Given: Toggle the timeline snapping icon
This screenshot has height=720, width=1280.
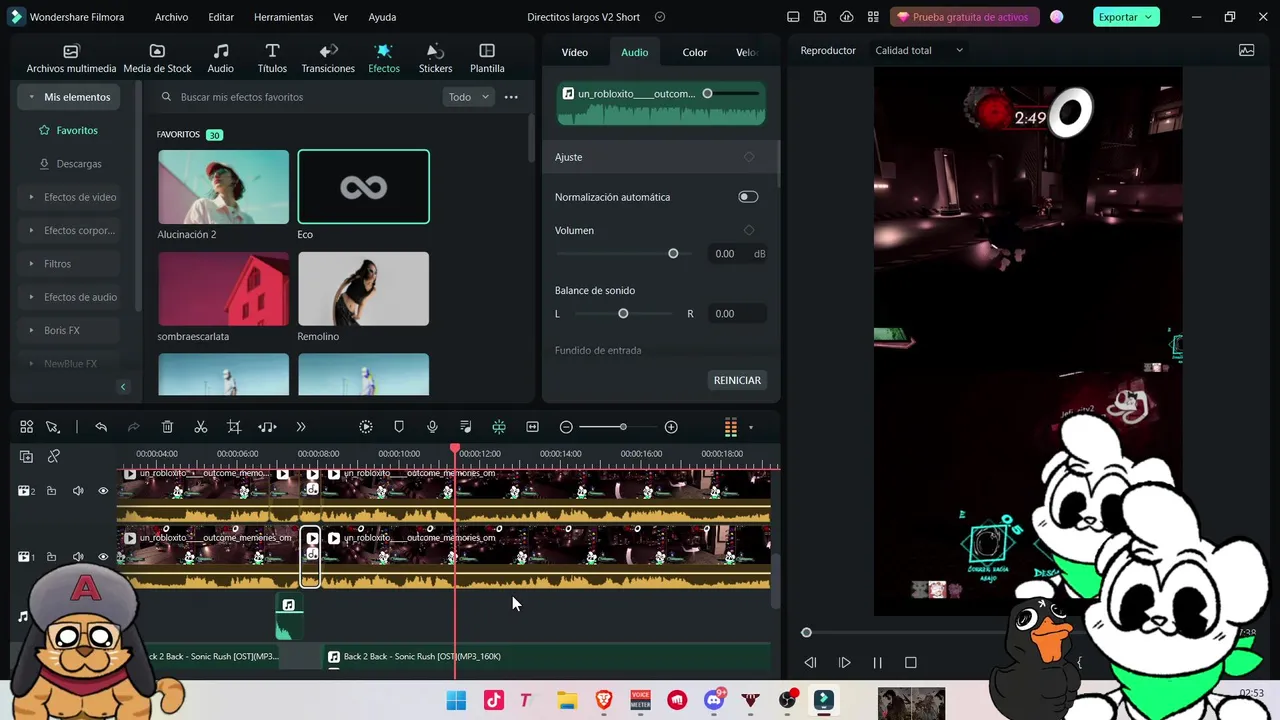Looking at the screenshot, I should click(499, 427).
